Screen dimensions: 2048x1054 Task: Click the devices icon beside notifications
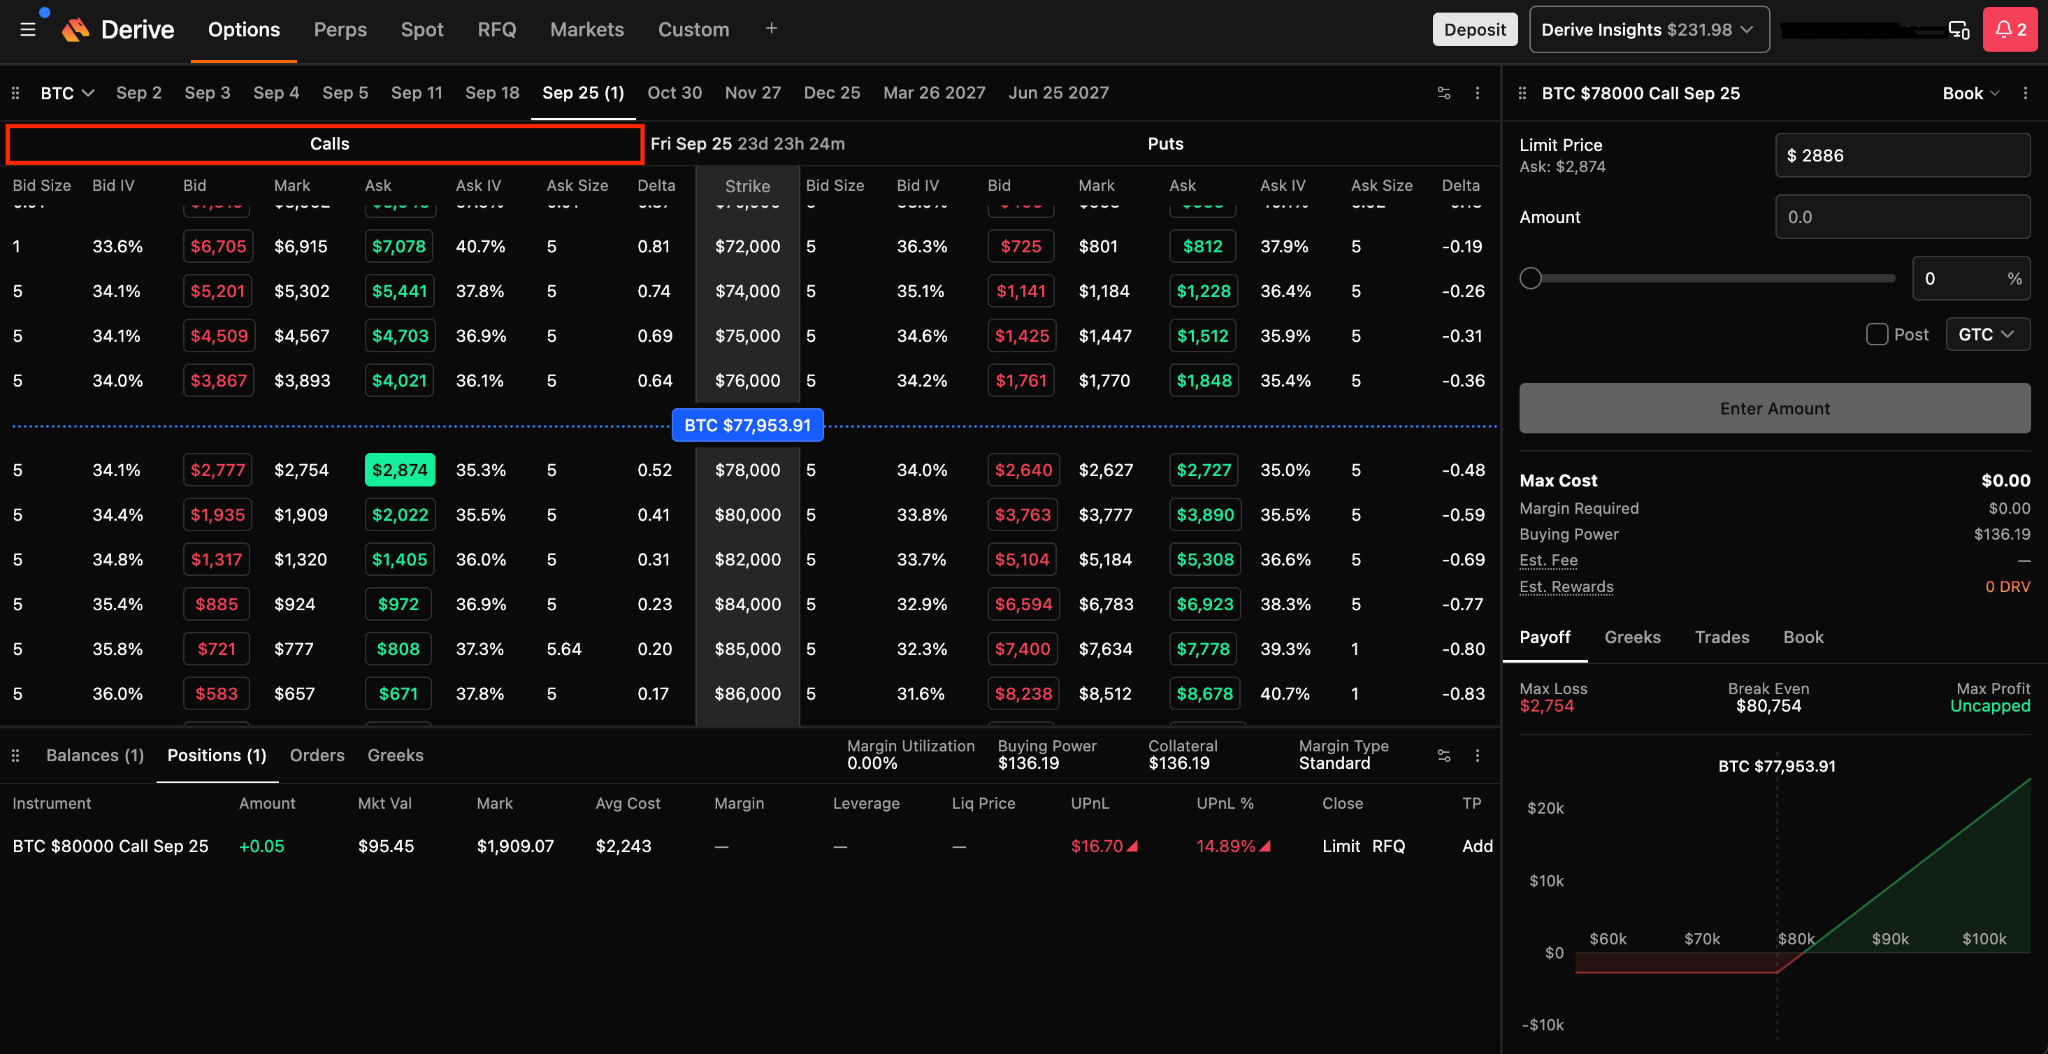coord(1959,30)
